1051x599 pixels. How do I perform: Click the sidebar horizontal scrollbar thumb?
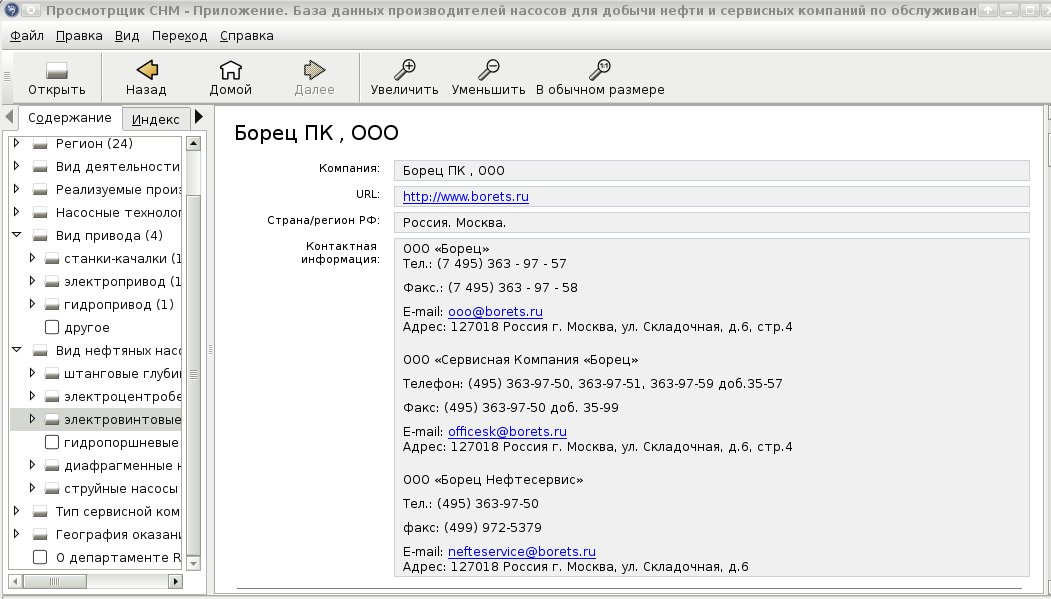tap(56, 582)
